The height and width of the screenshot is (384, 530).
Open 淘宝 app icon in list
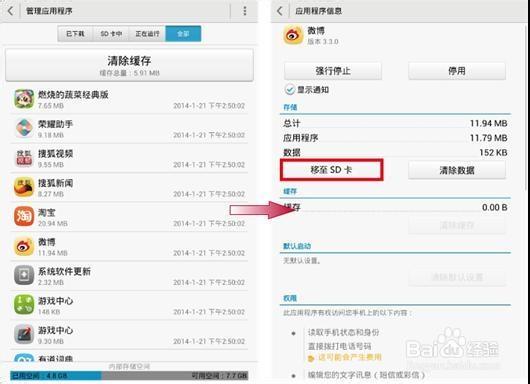tap(24, 217)
